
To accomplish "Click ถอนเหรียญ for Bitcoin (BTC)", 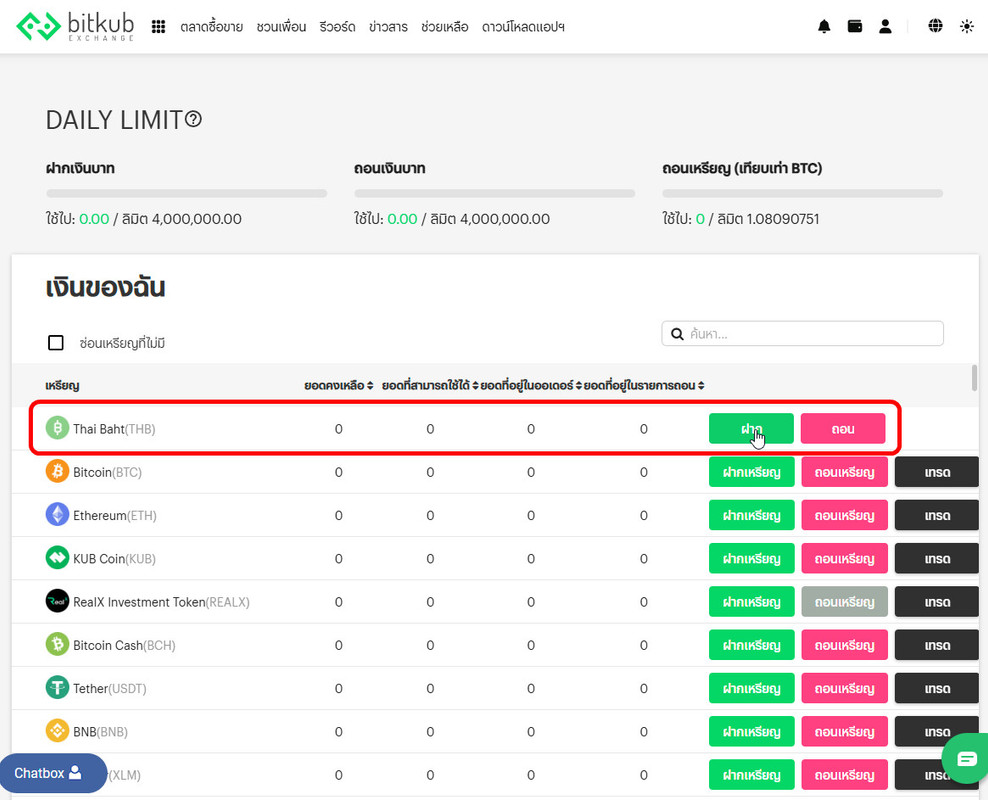I will [844, 472].
